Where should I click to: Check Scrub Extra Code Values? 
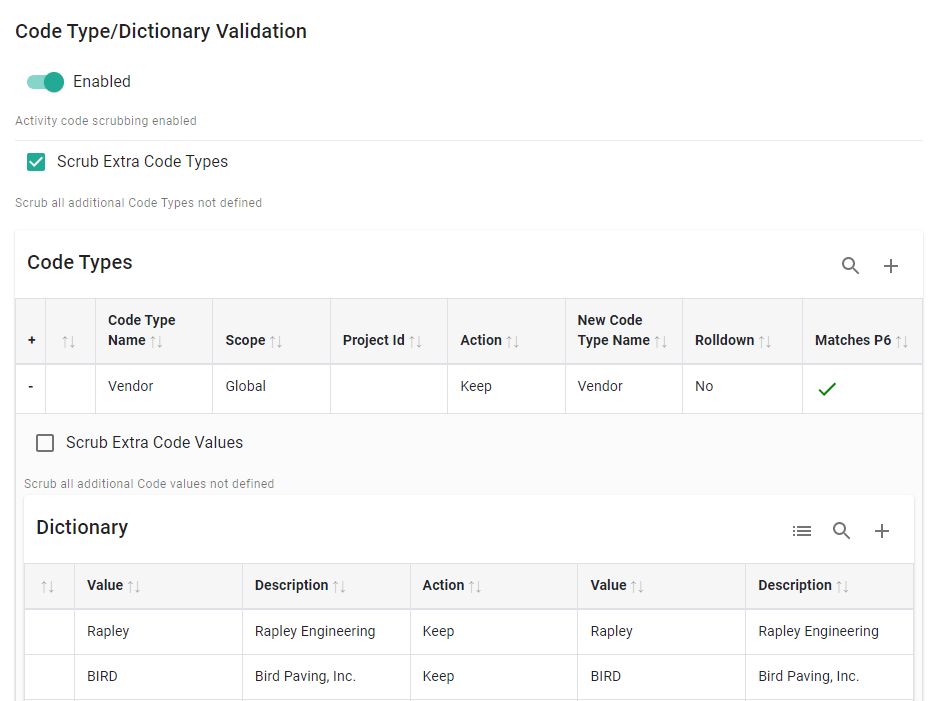pos(45,443)
